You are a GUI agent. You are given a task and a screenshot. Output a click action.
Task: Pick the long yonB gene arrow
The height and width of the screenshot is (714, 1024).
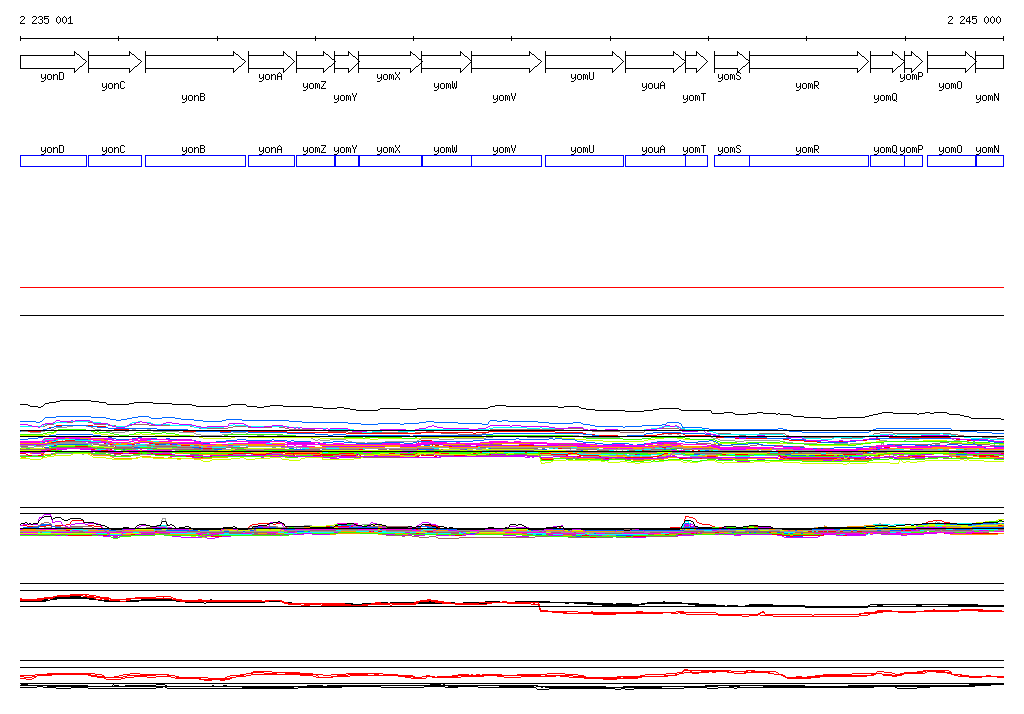(x=195, y=62)
